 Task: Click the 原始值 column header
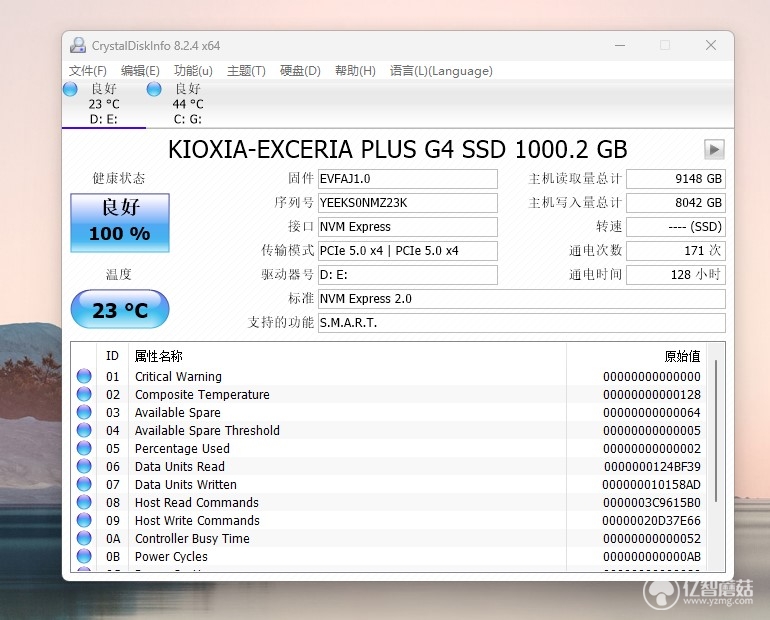click(682, 356)
